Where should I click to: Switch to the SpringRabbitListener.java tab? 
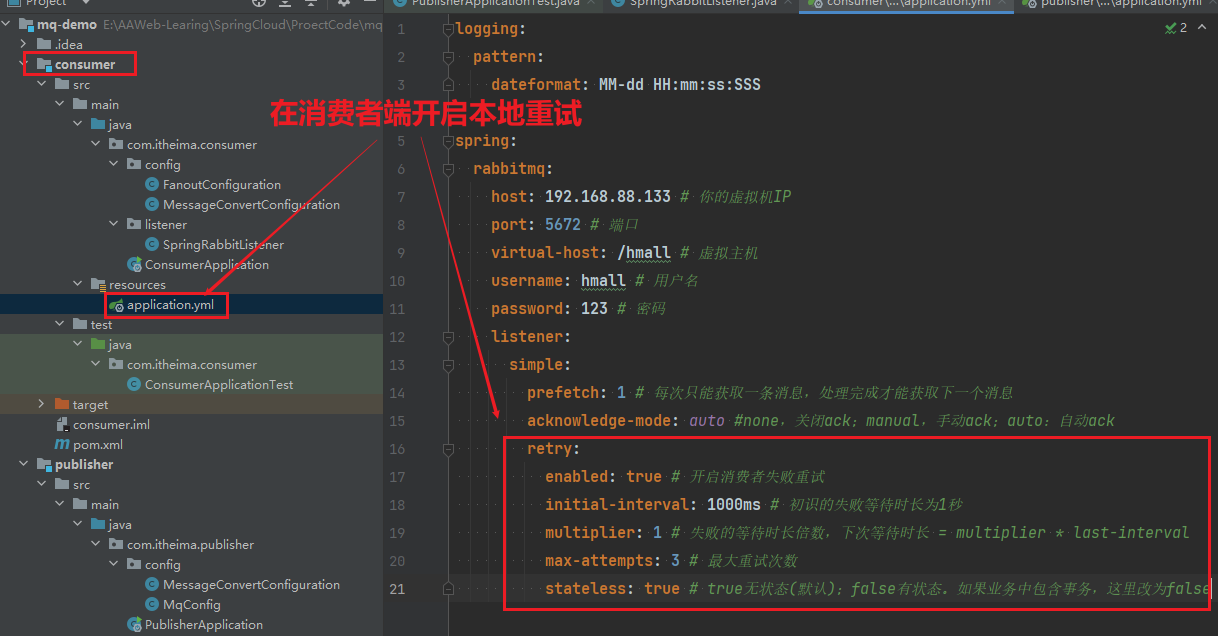[x=702, y=4]
